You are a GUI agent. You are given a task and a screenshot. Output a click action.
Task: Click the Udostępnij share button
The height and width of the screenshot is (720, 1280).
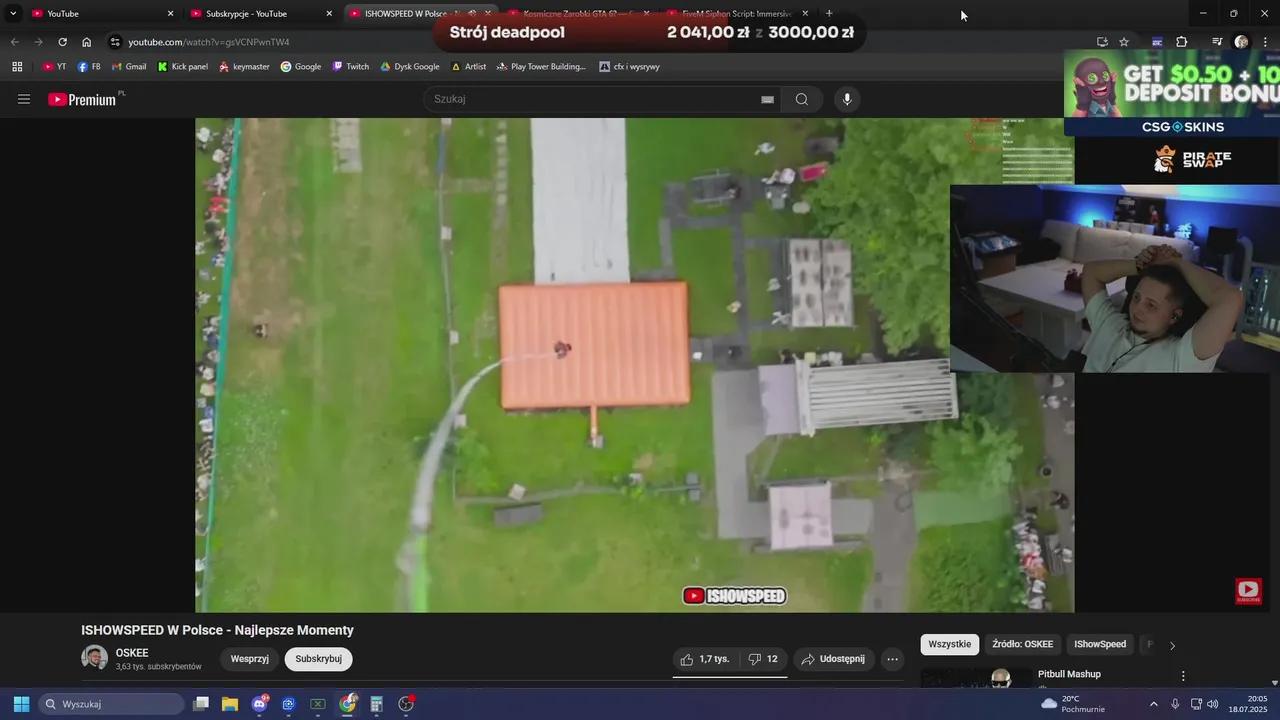click(835, 659)
